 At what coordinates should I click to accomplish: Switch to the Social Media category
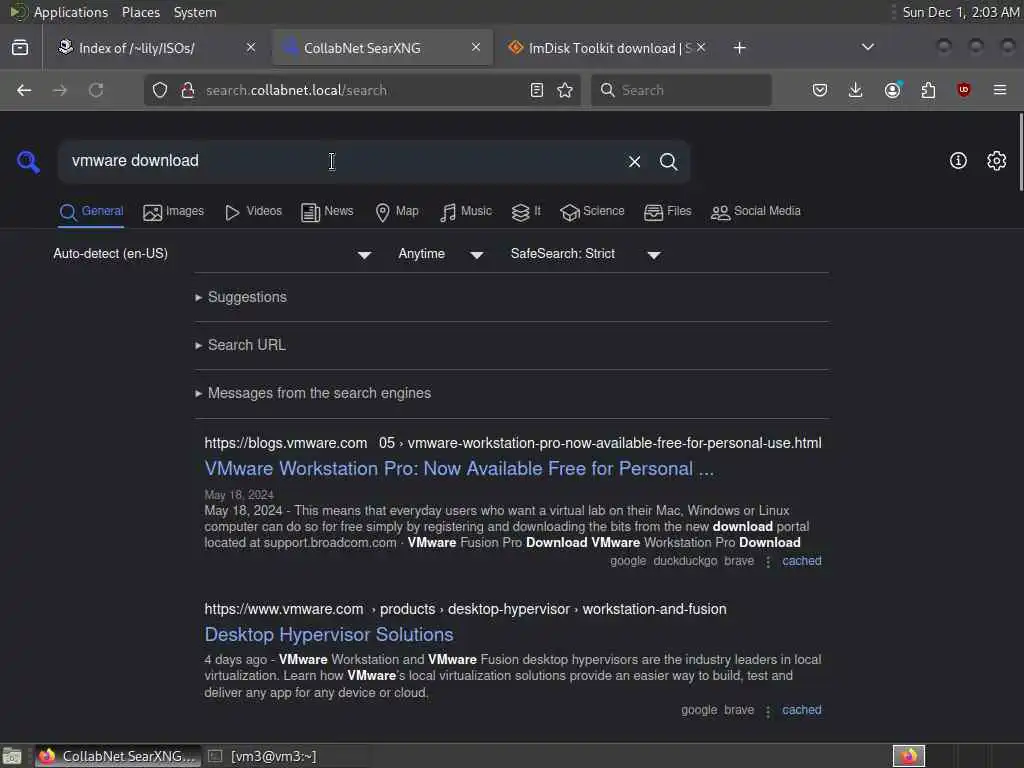pos(756,212)
